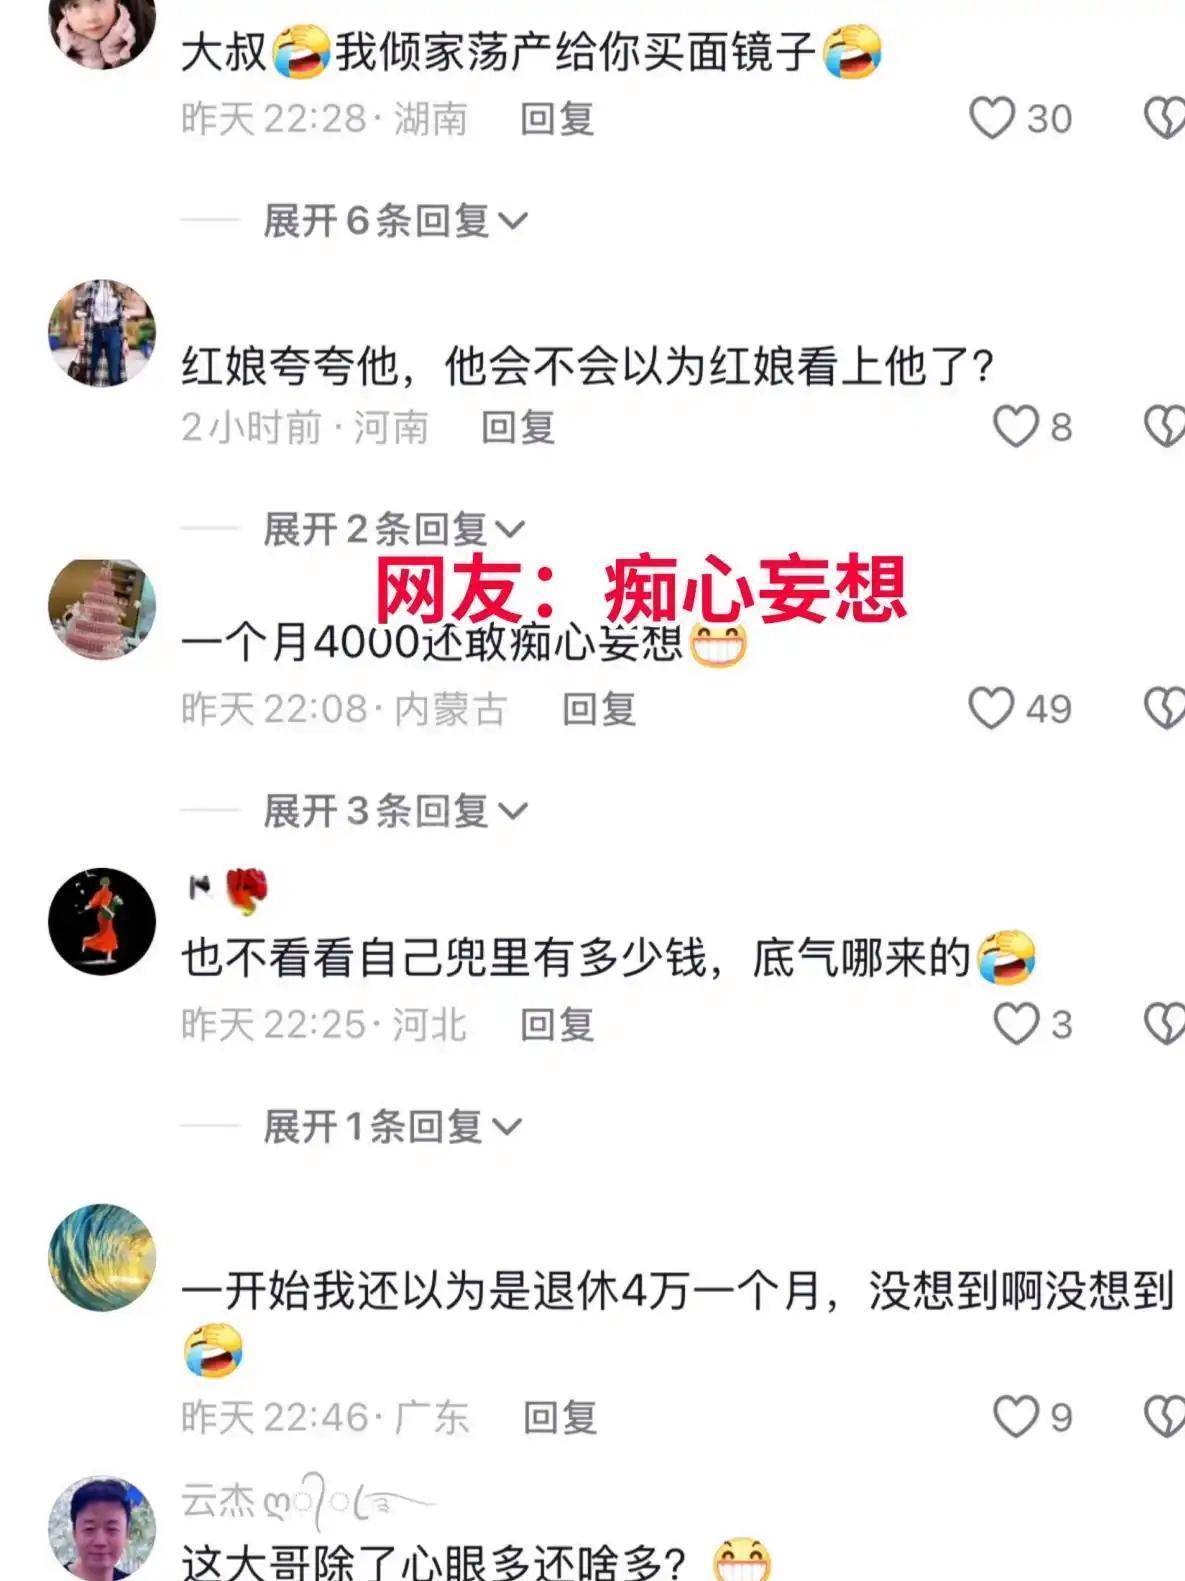Dislike the Guangdong comment about 退休4万
1185x1581 pixels.
(x=1164, y=1417)
